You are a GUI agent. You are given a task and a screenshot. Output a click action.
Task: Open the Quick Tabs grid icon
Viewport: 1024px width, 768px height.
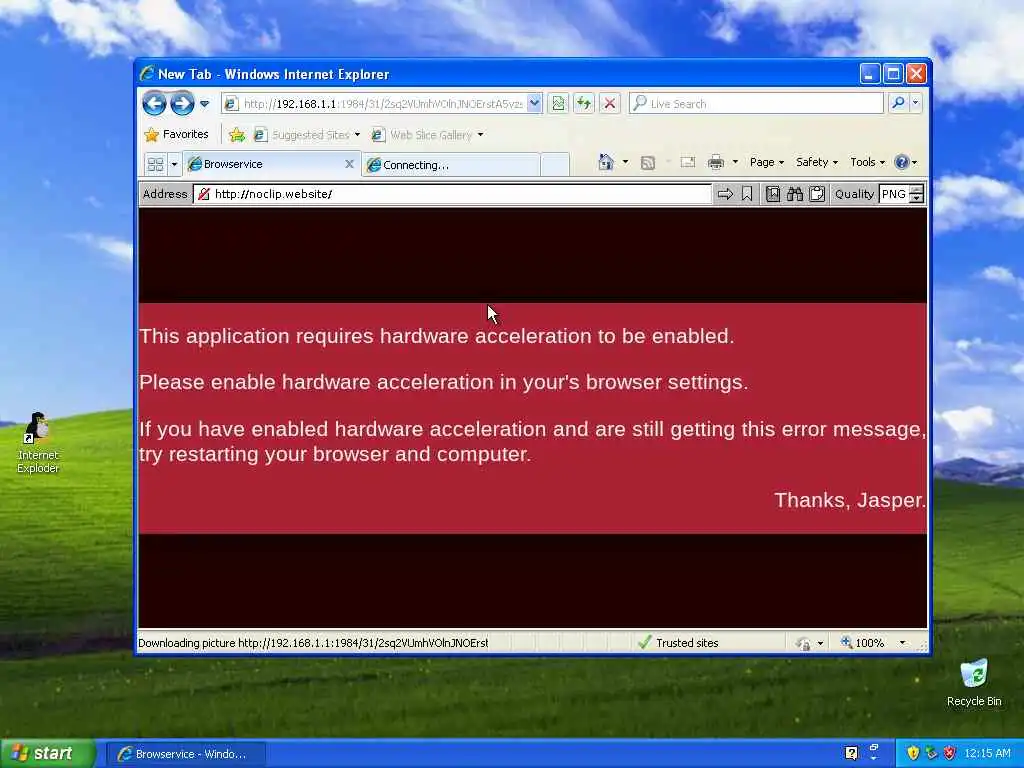(x=155, y=164)
